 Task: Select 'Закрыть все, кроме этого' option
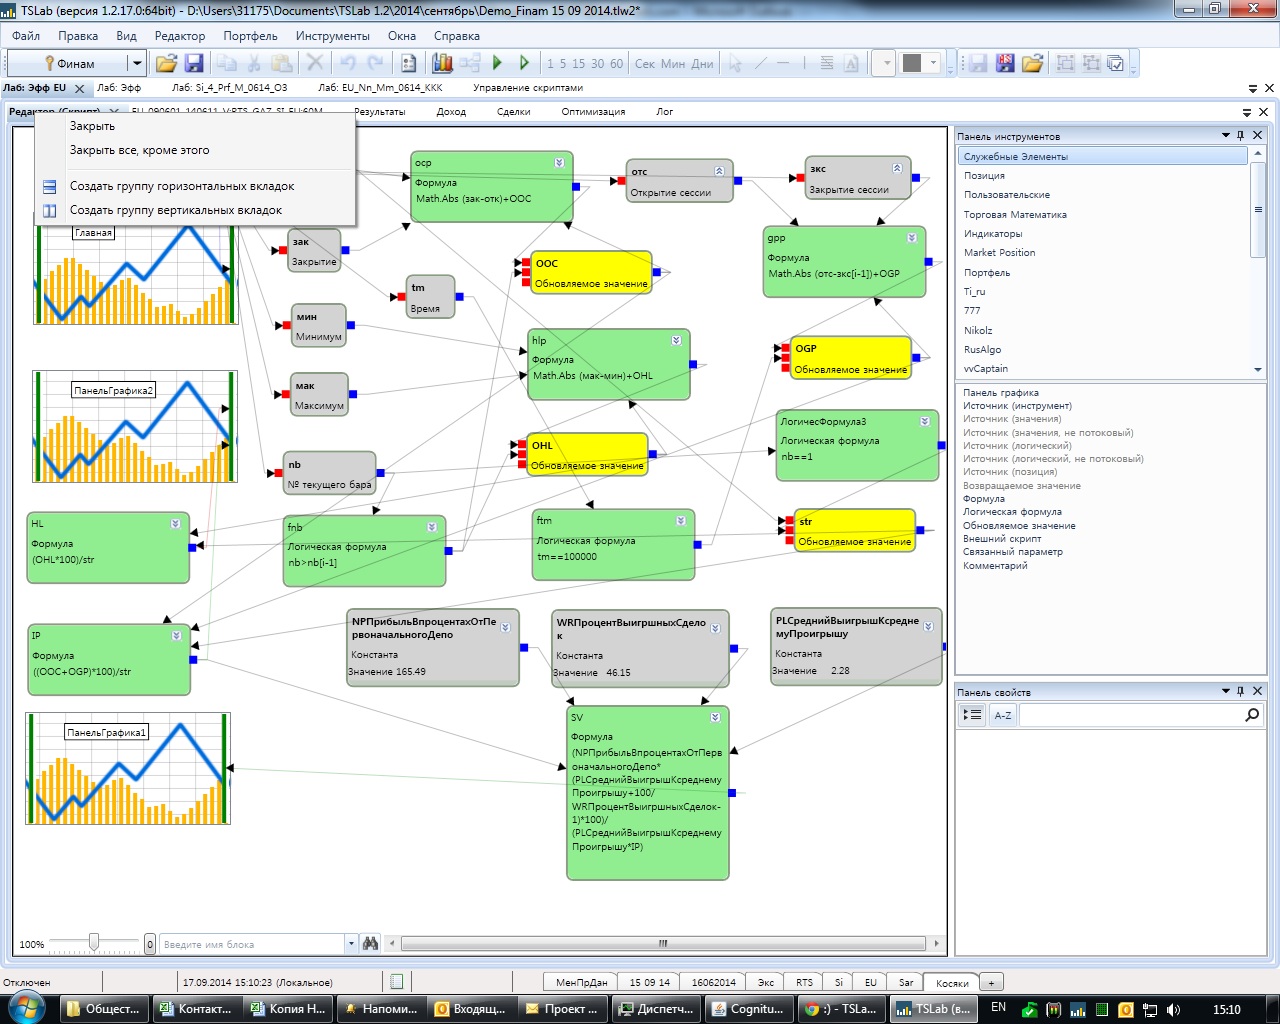pyautogui.click(x=139, y=150)
